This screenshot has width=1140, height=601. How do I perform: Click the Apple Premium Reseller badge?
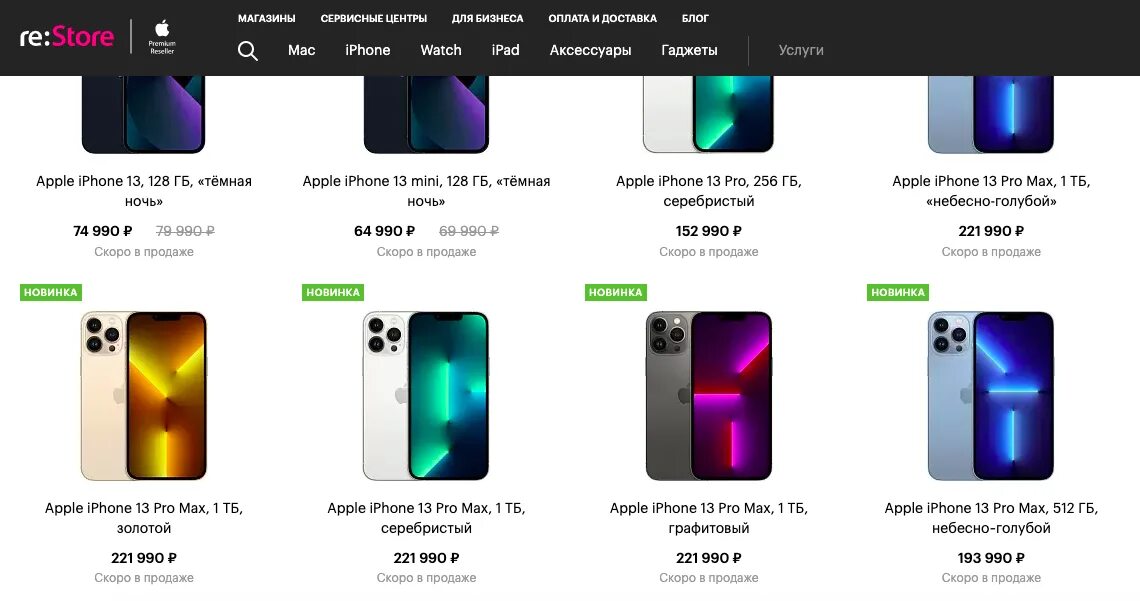pos(162,37)
